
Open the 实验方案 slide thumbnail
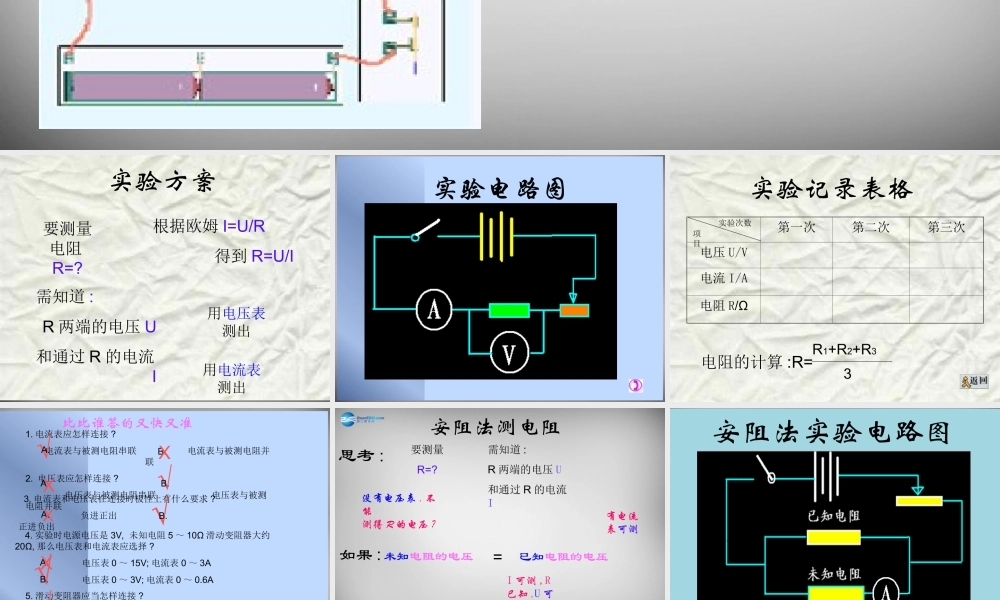[165, 277]
